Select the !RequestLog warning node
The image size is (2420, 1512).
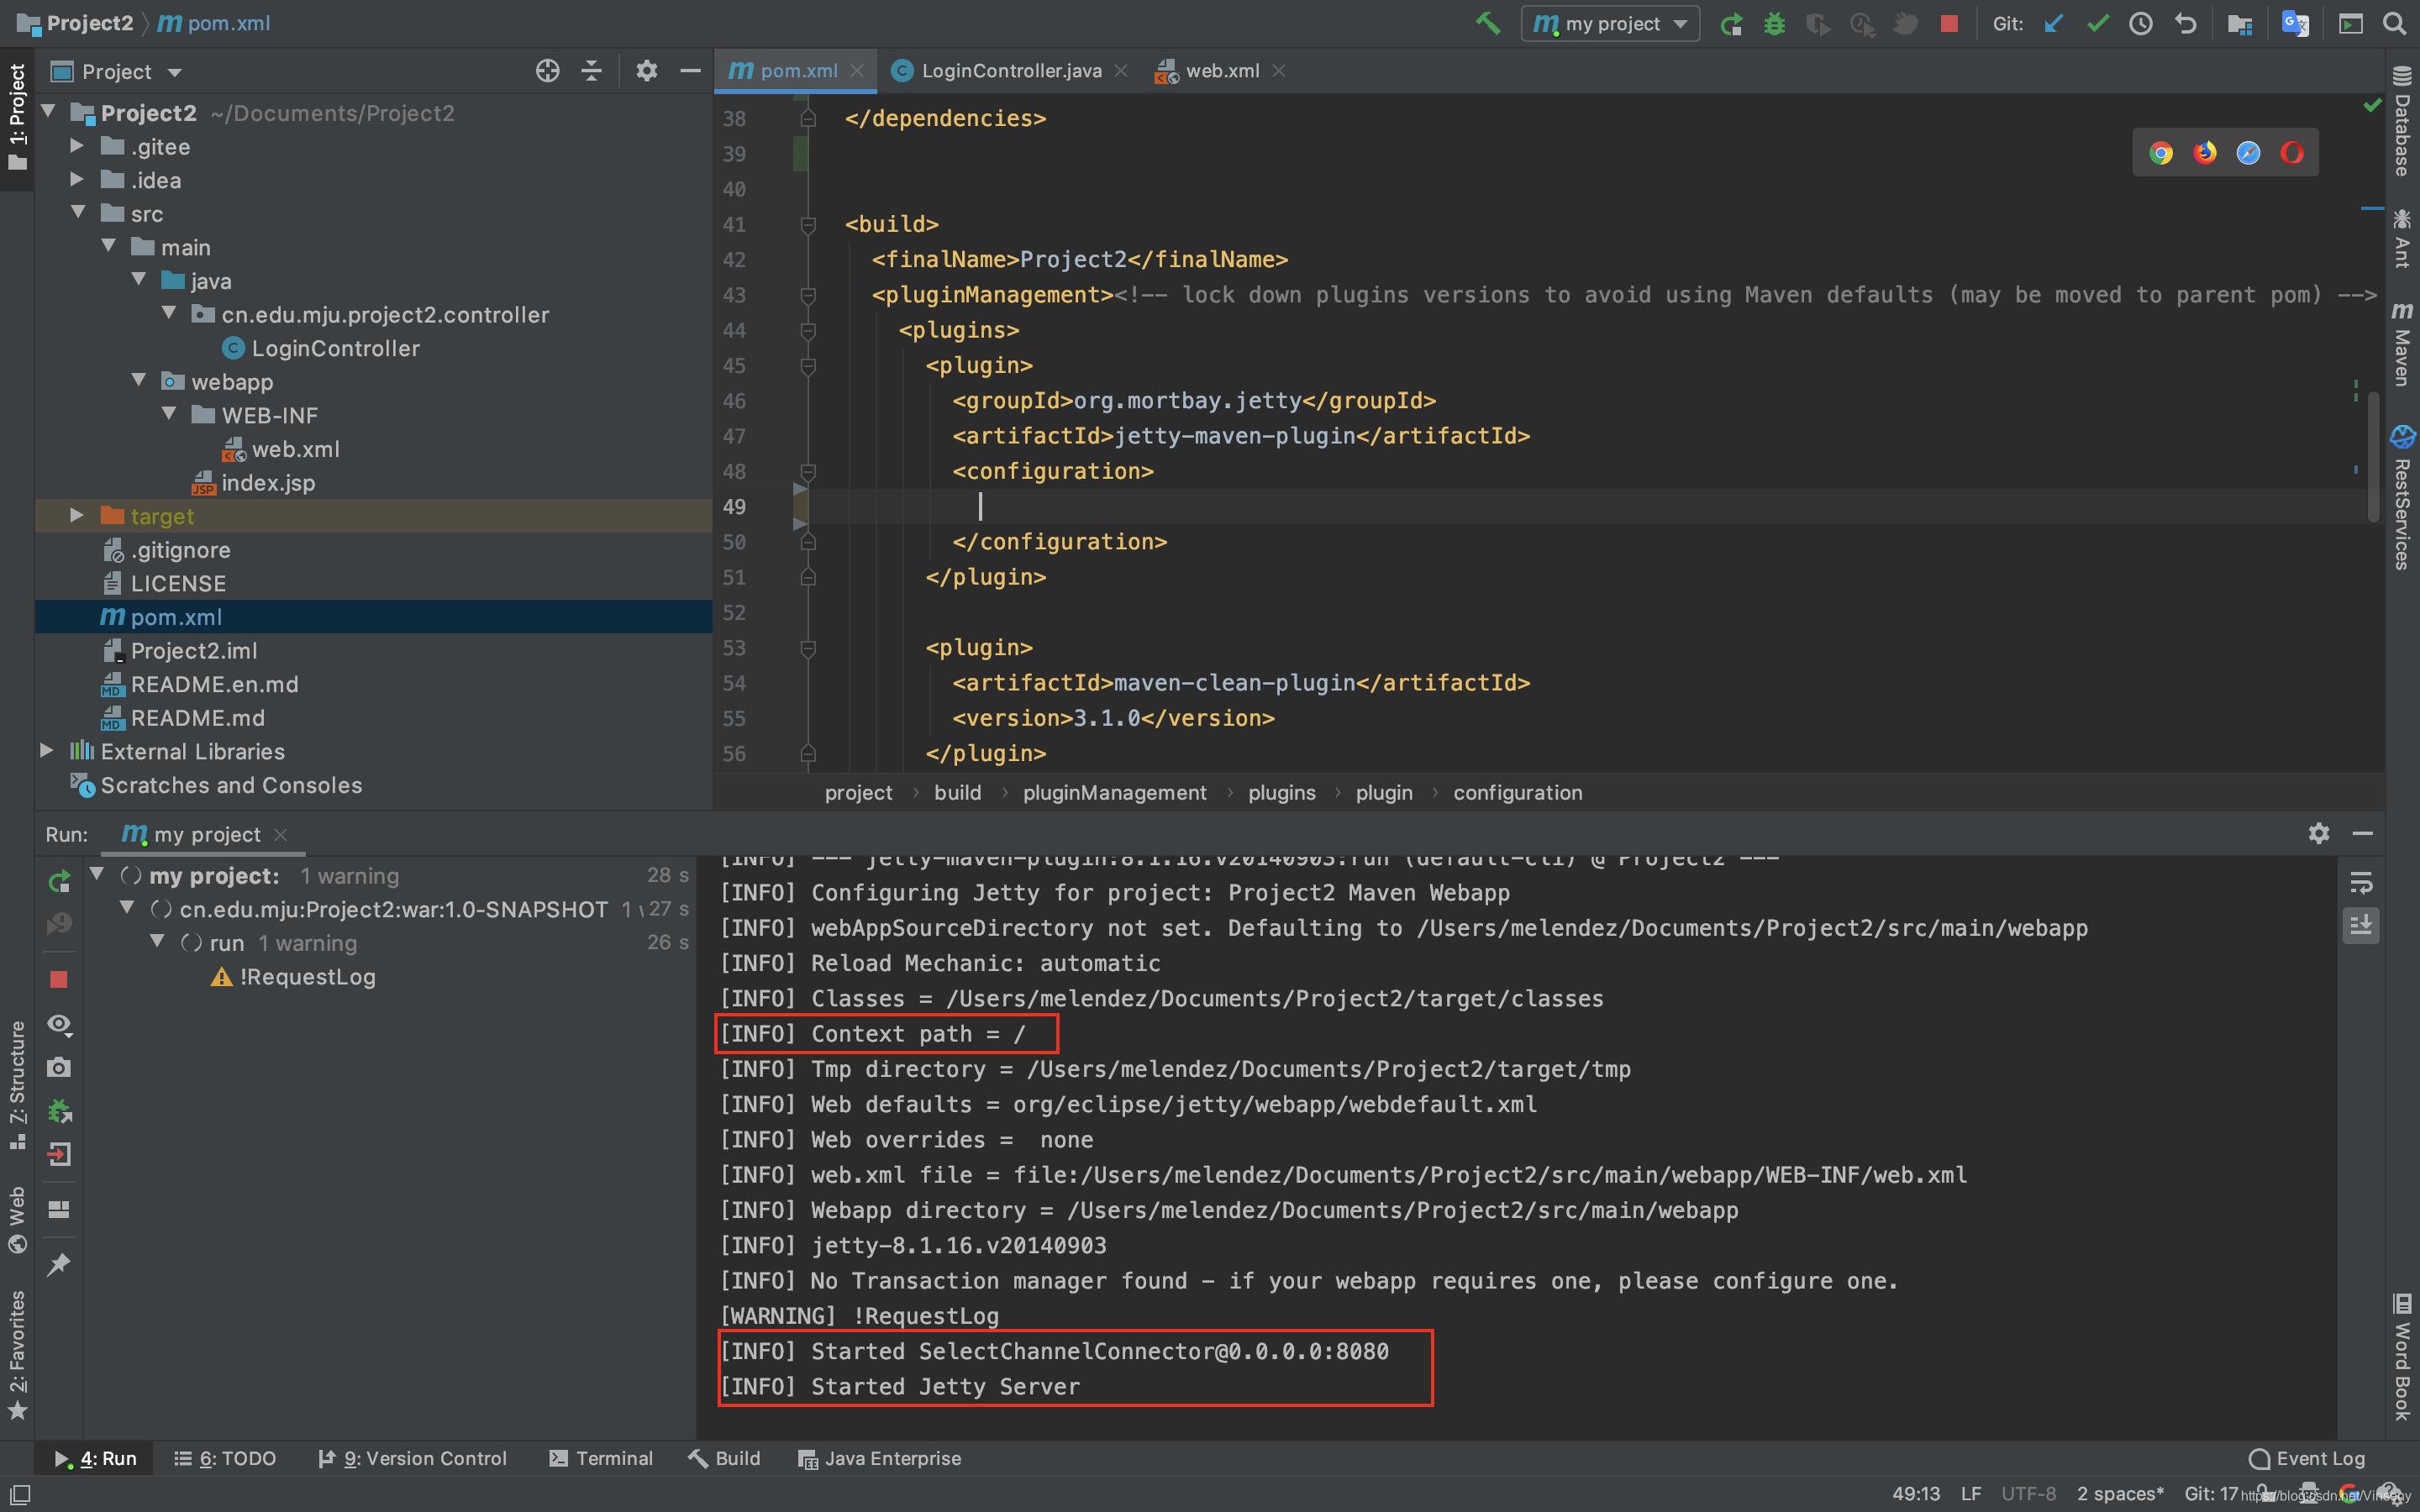293,977
